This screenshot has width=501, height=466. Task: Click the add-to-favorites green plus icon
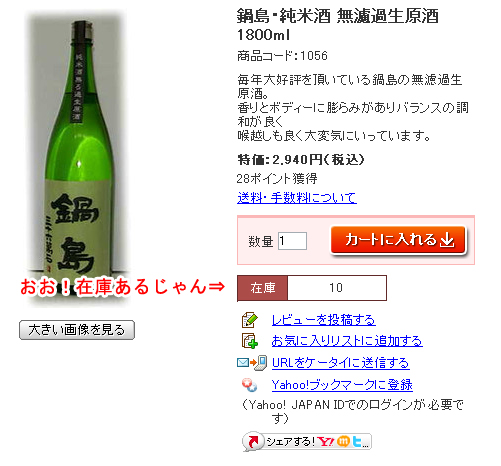click(250, 341)
